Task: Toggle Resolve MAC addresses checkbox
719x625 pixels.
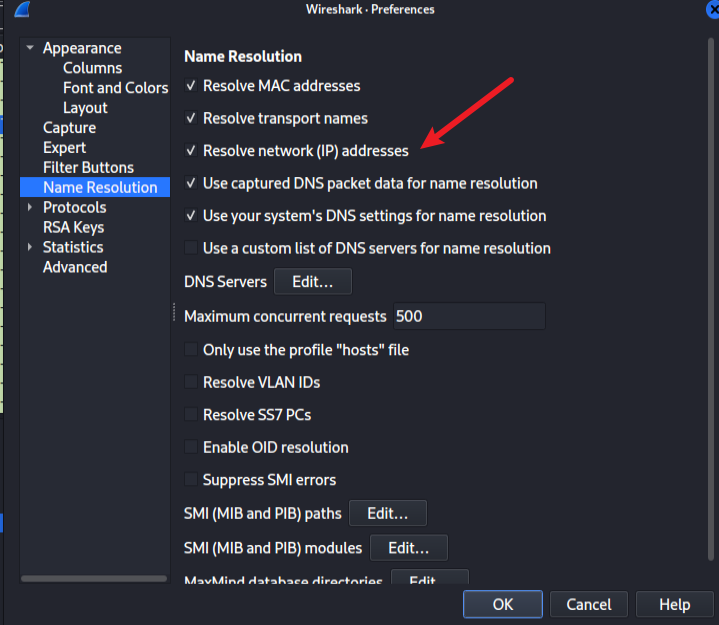Action: [x=191, y=87]
